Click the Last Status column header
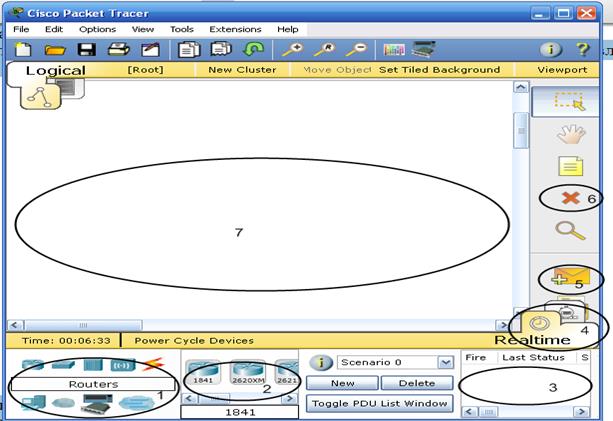The width and height of the screenshot is (613, 421). click(533, 358)
